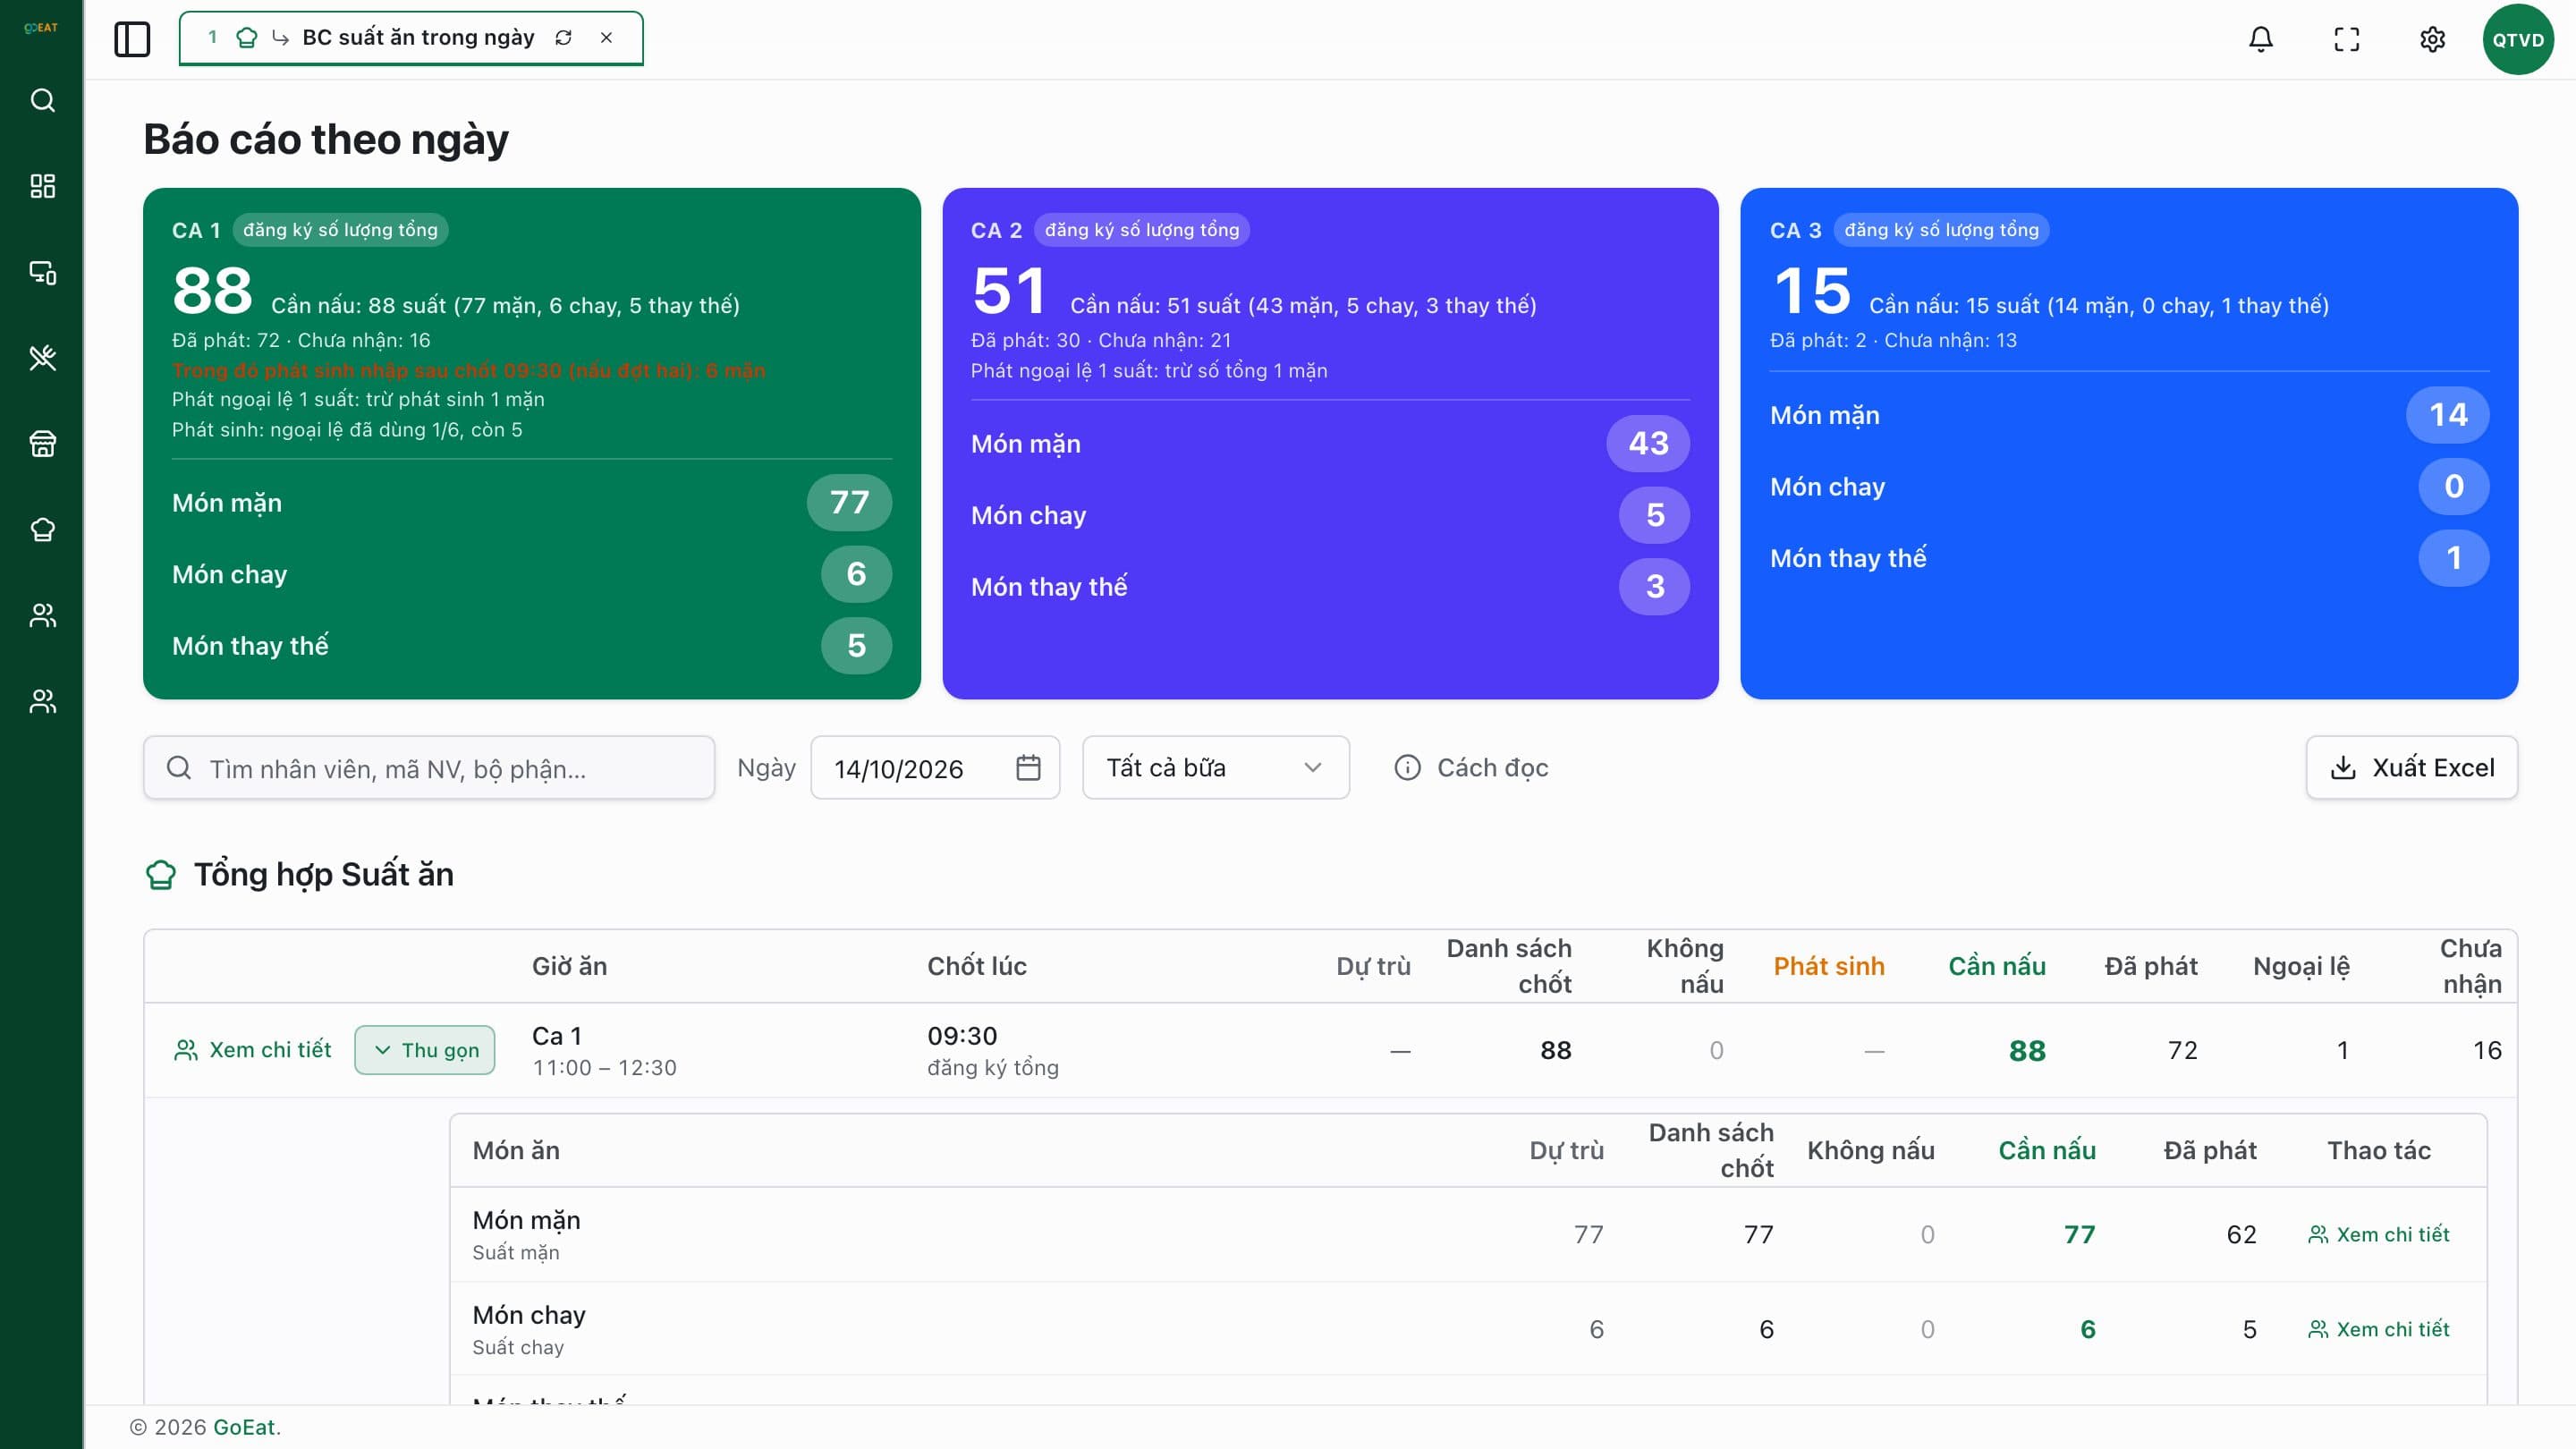Image resolution: width=2576 pixels, height=1449 pixels.
Task: Click the red late-entry warning text in CA 1
Action: click(x=468, y=370)
